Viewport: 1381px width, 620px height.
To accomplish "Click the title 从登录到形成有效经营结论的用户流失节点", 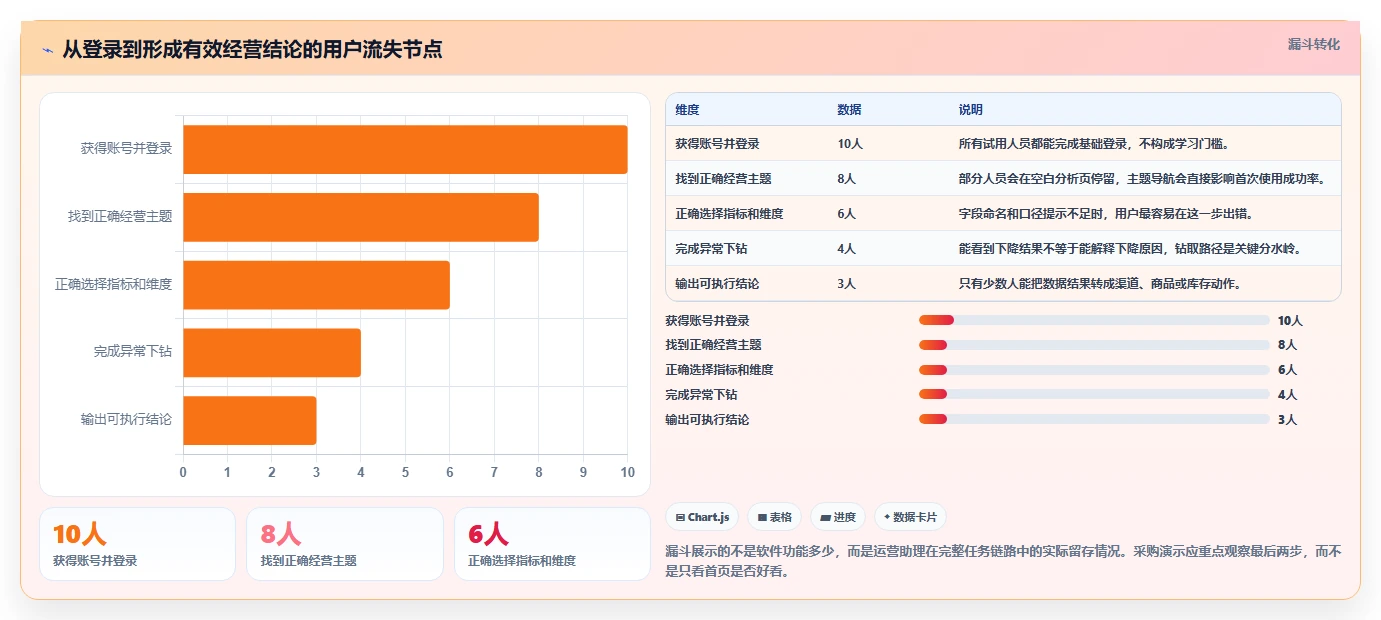I will pyautogui.click(x=252, y=49).
